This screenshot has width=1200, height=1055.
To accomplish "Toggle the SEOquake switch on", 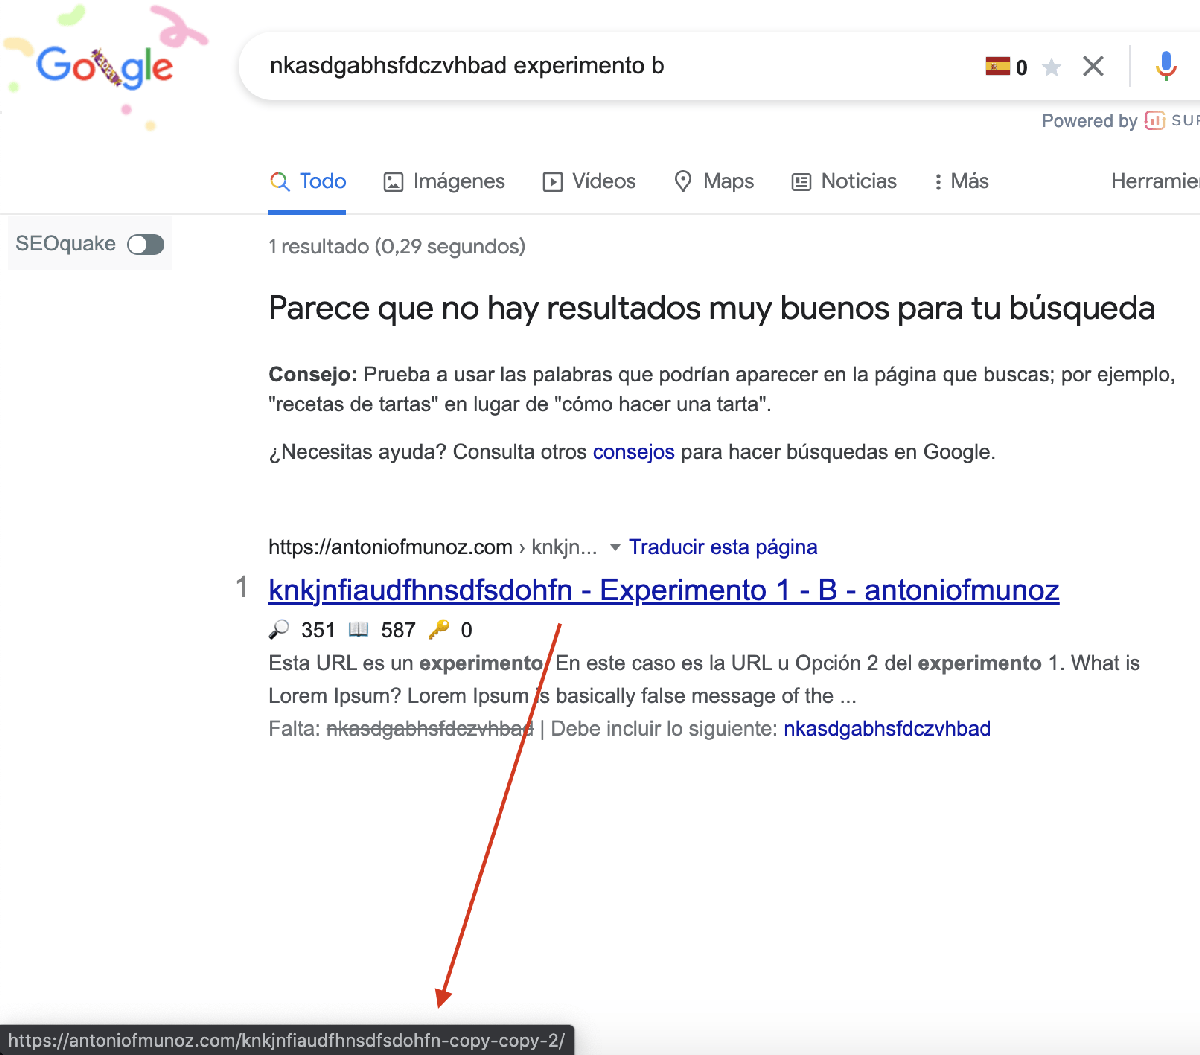I will click(x=145, y=244).
